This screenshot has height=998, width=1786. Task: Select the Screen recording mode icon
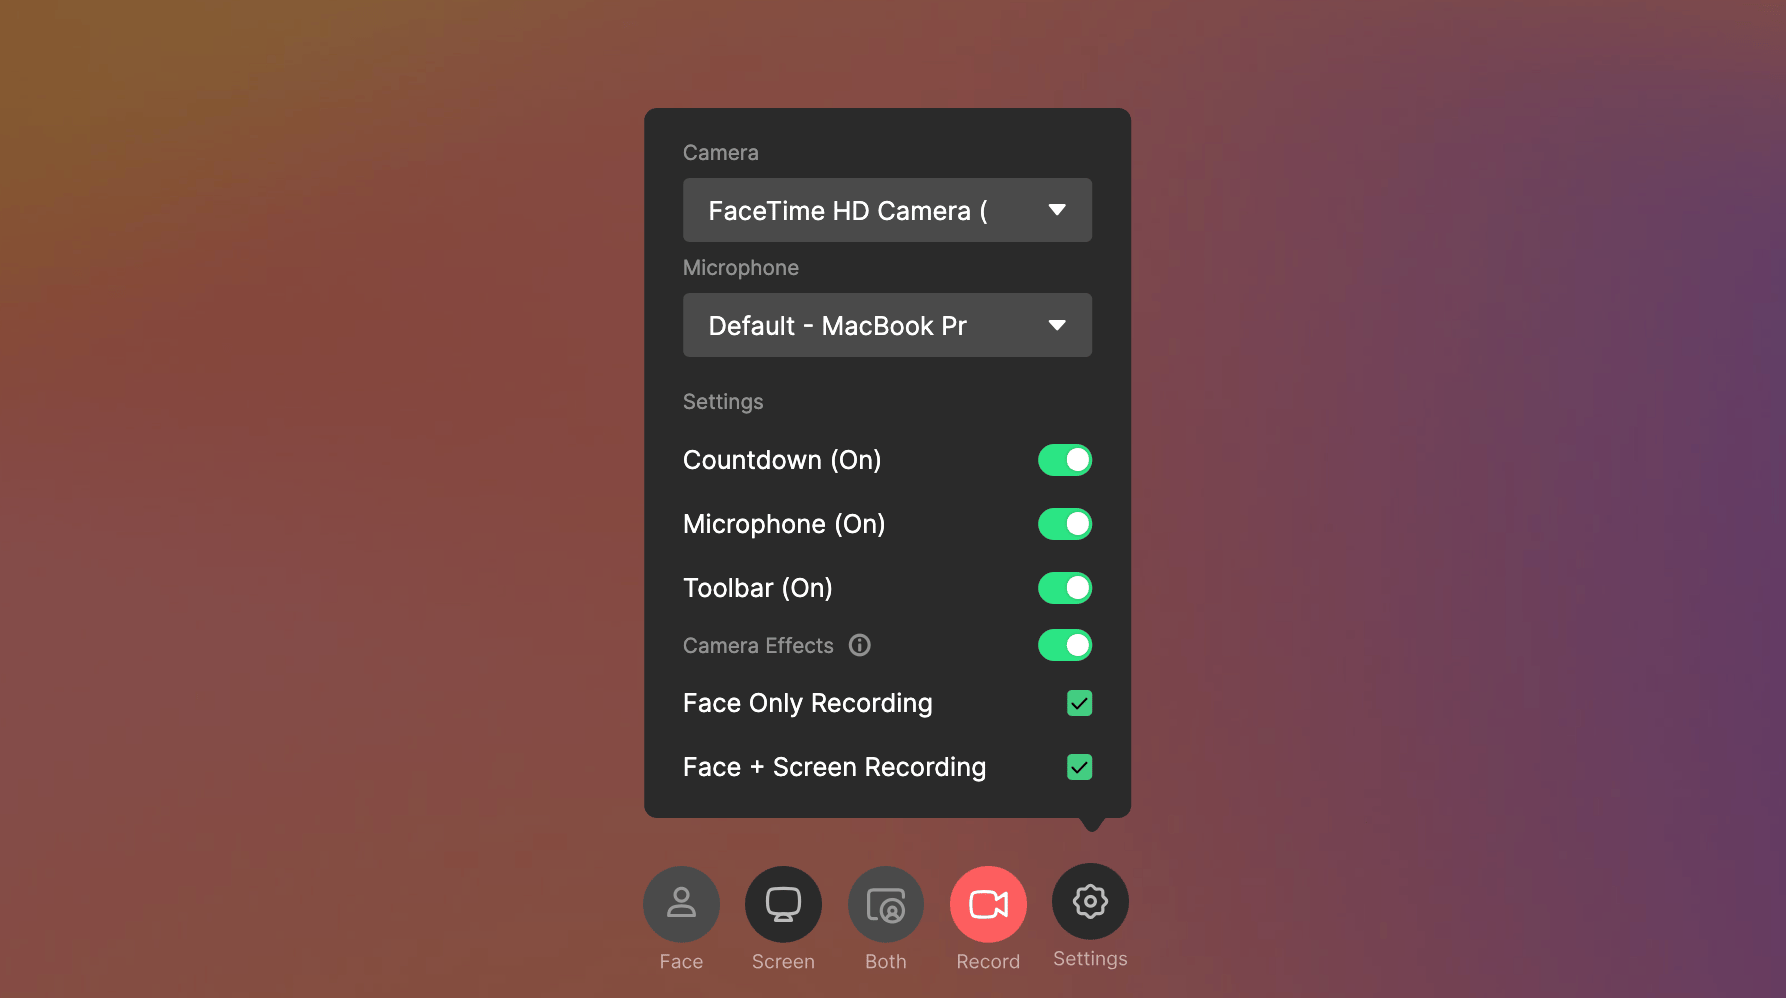click(x=783, y=904)
